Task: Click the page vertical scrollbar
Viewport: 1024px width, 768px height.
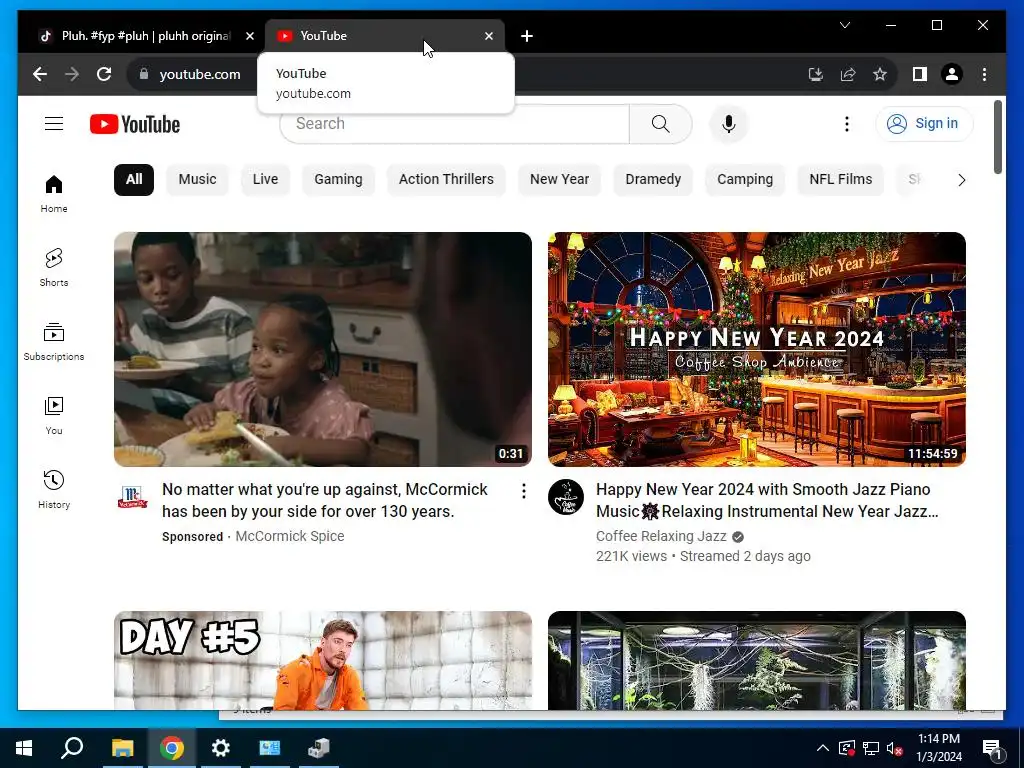Action: pos(997,137)
